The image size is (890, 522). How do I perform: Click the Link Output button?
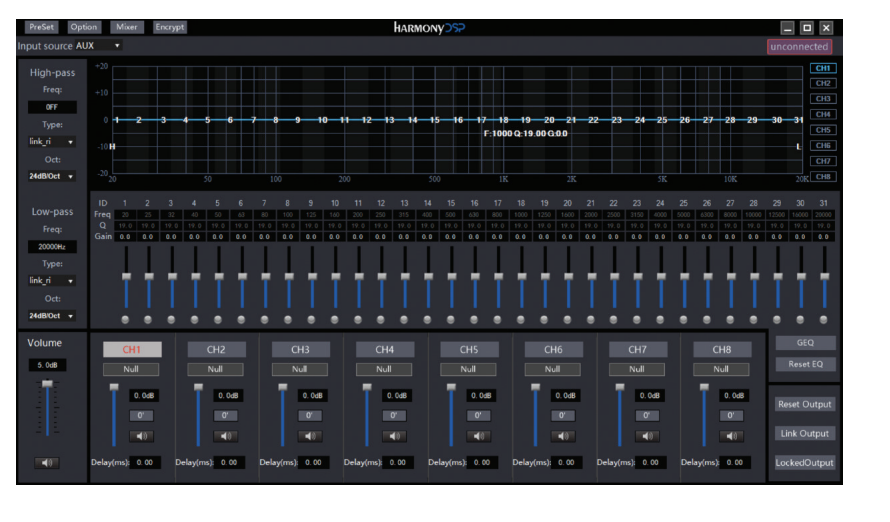[805, 433]
